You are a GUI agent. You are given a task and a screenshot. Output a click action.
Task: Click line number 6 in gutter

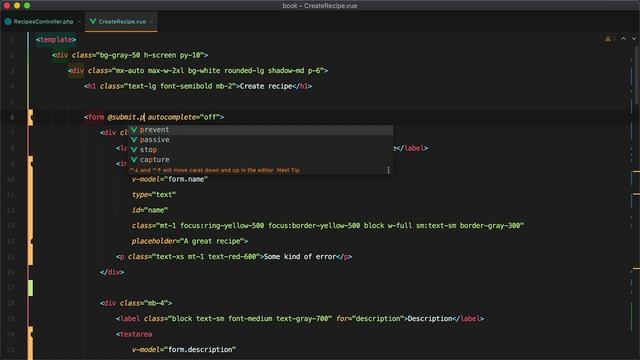(x=12, y=117)
